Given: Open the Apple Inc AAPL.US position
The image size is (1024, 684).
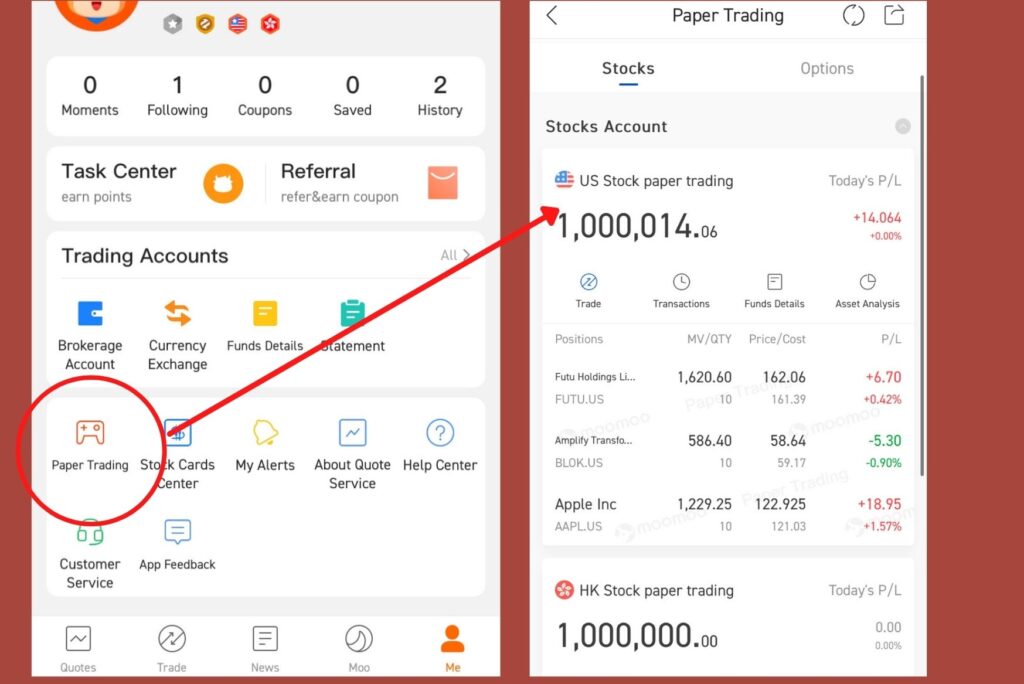Looking at the screenshot, I should [728, 514].
